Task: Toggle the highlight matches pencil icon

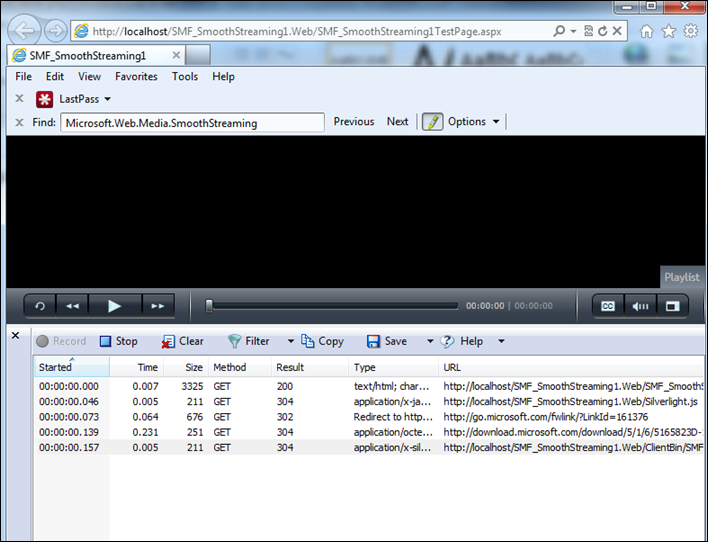Action: click(433, 122)
